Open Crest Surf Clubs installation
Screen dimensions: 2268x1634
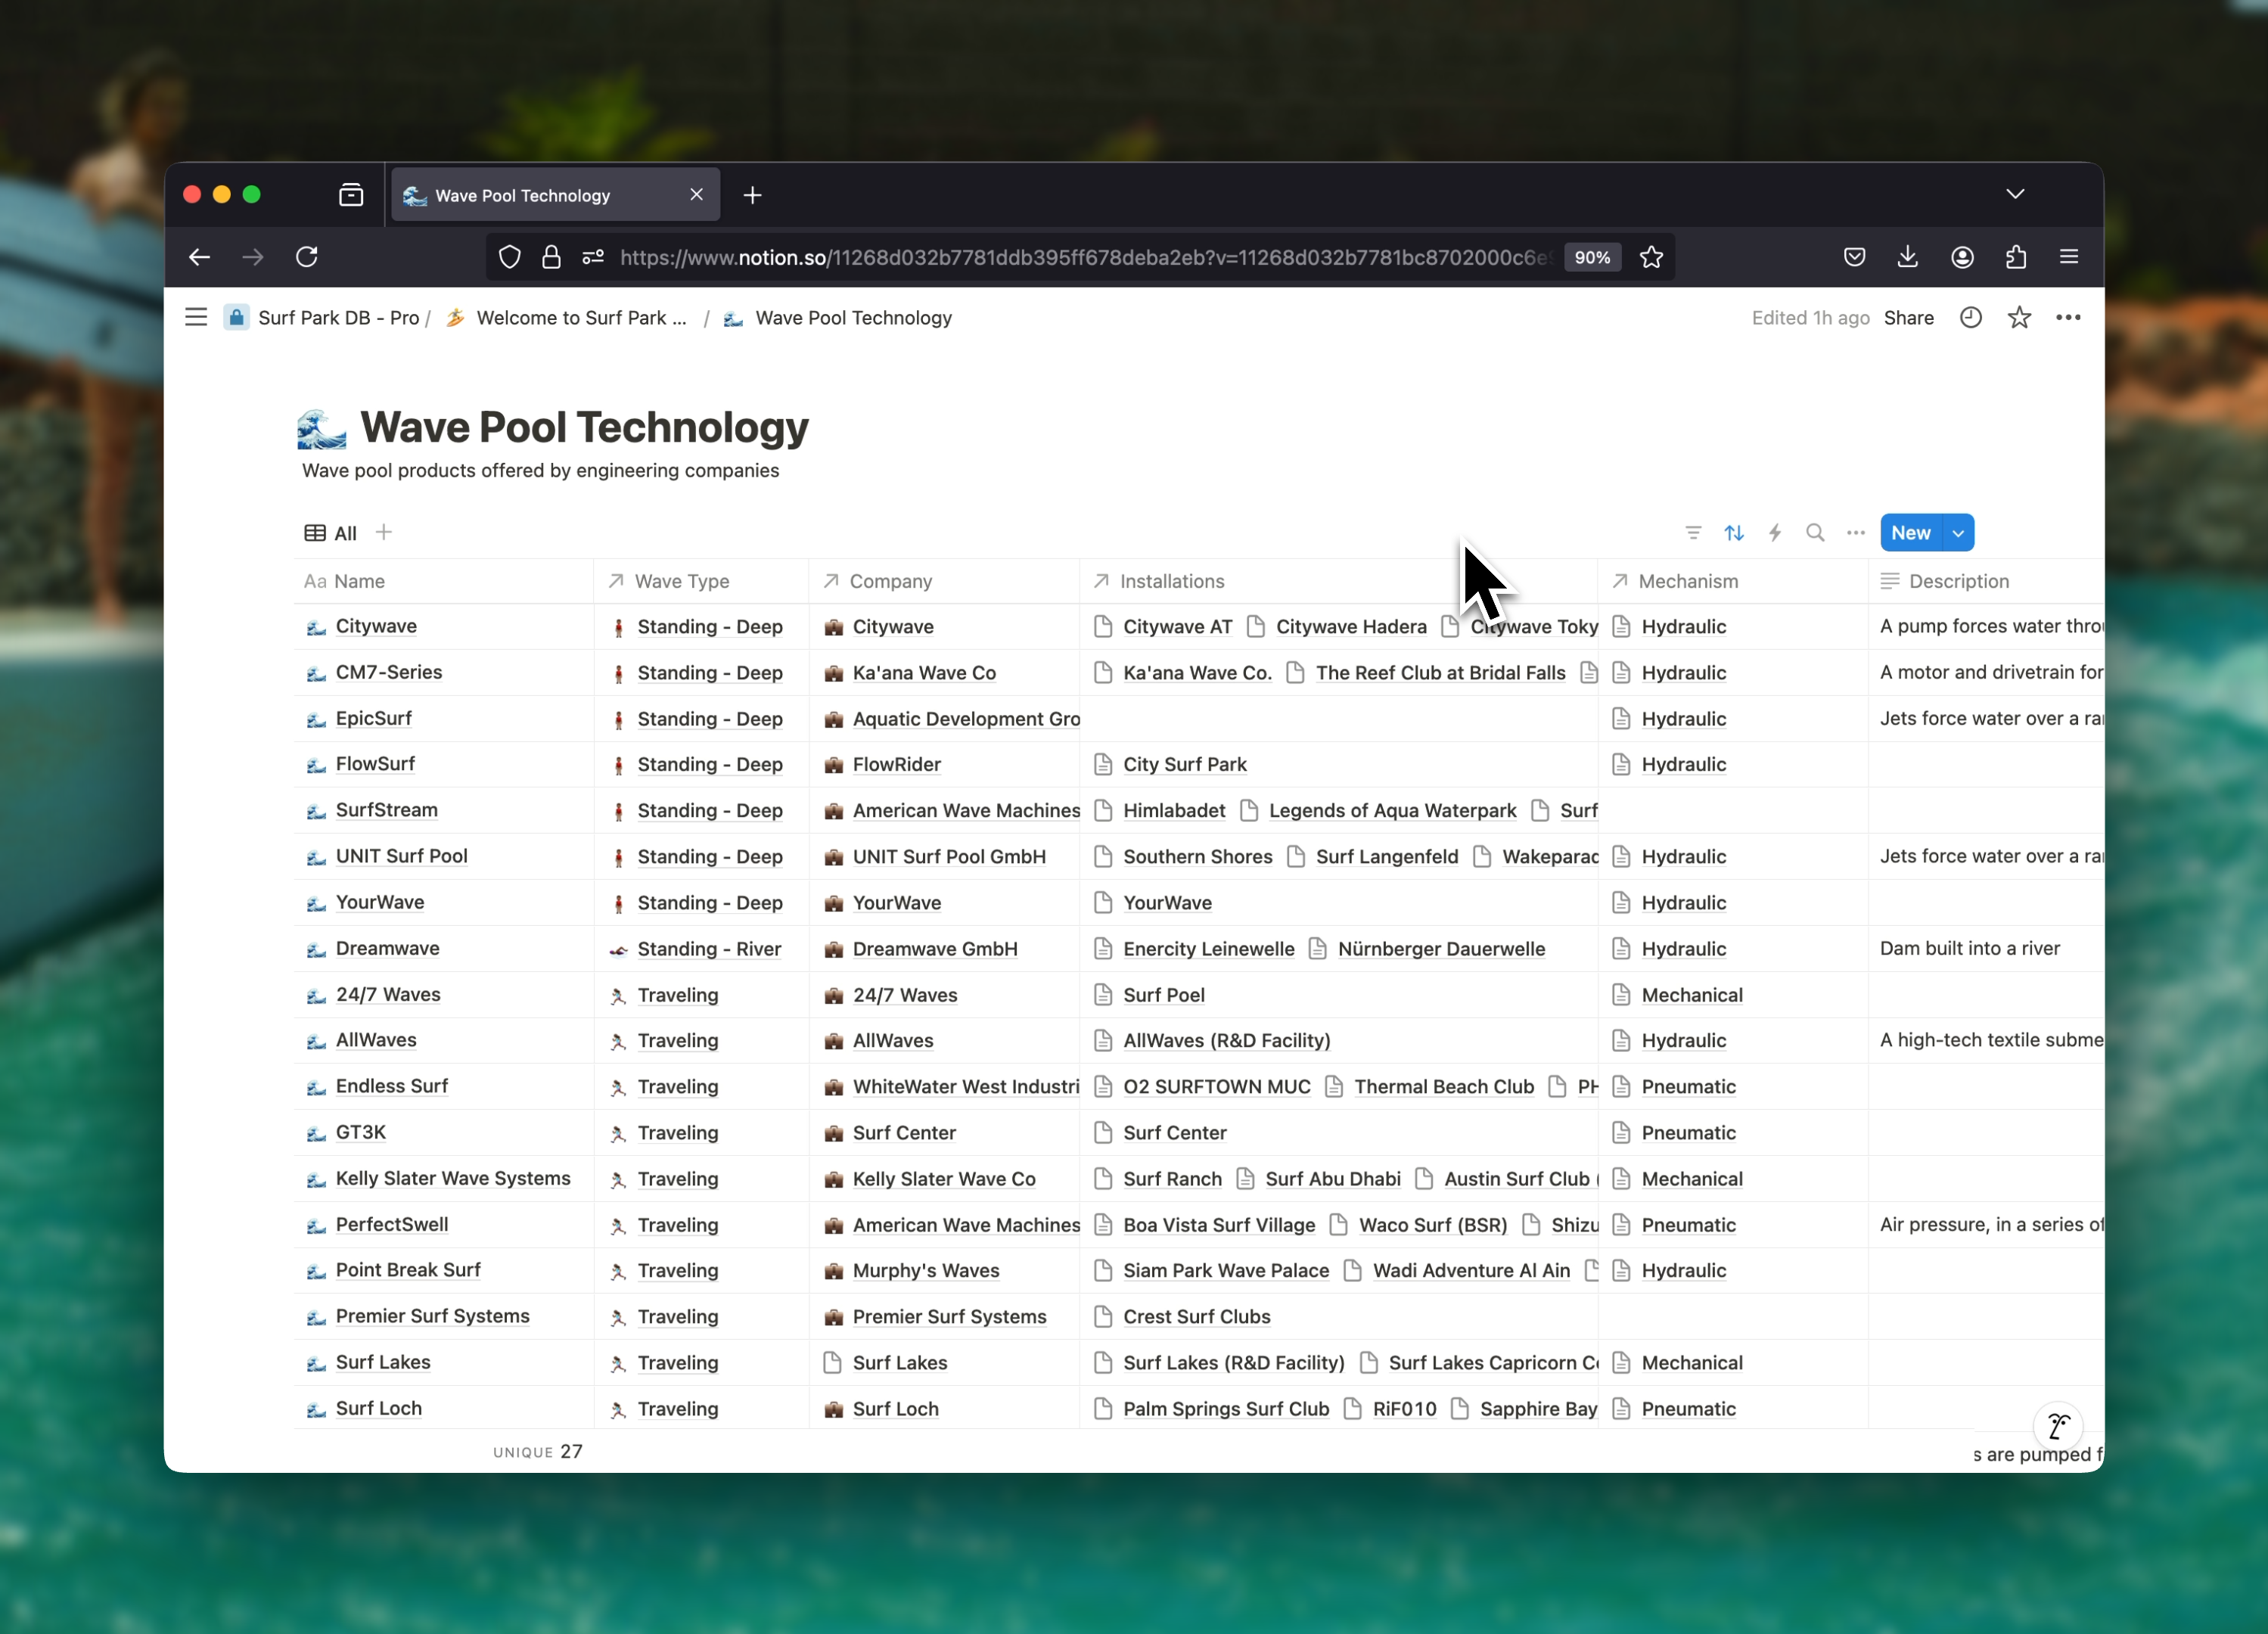point(1196,1317)
